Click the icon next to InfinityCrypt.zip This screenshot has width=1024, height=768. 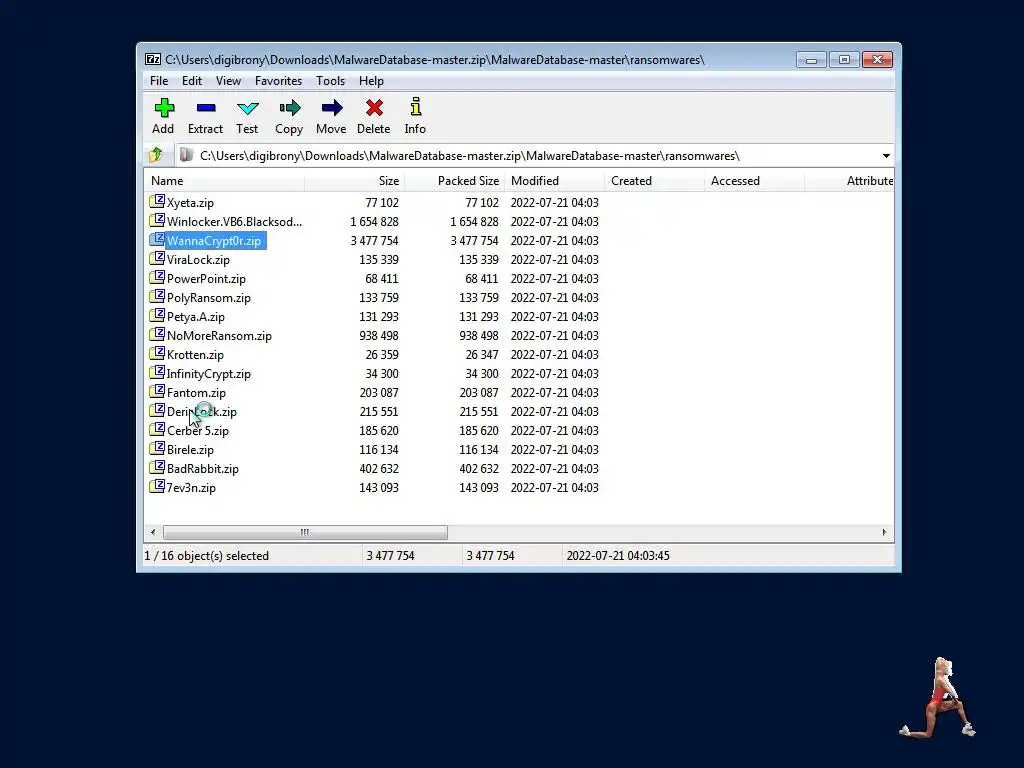[157, 372]
